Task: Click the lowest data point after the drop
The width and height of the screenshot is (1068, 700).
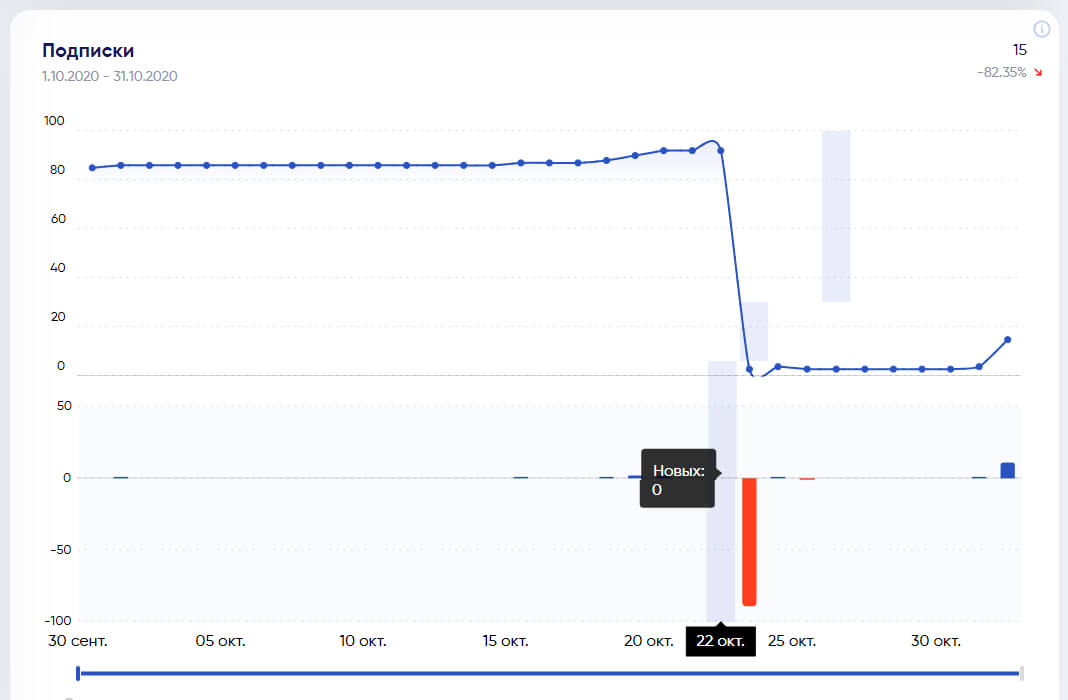Action: pyautogui.click(x=749, y=370)
